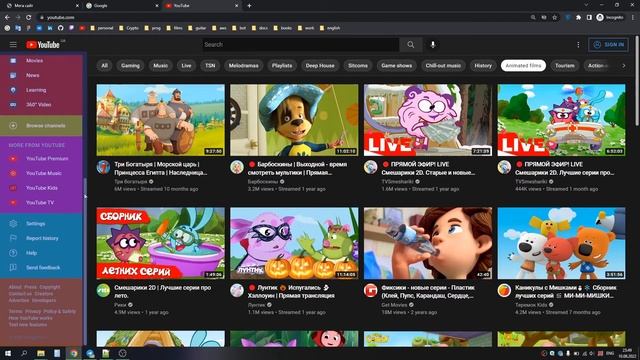Open the three-dot settings menu
The height and width of the screenshot is (360, 640).
pyautogui.click(x=578, y=44)
